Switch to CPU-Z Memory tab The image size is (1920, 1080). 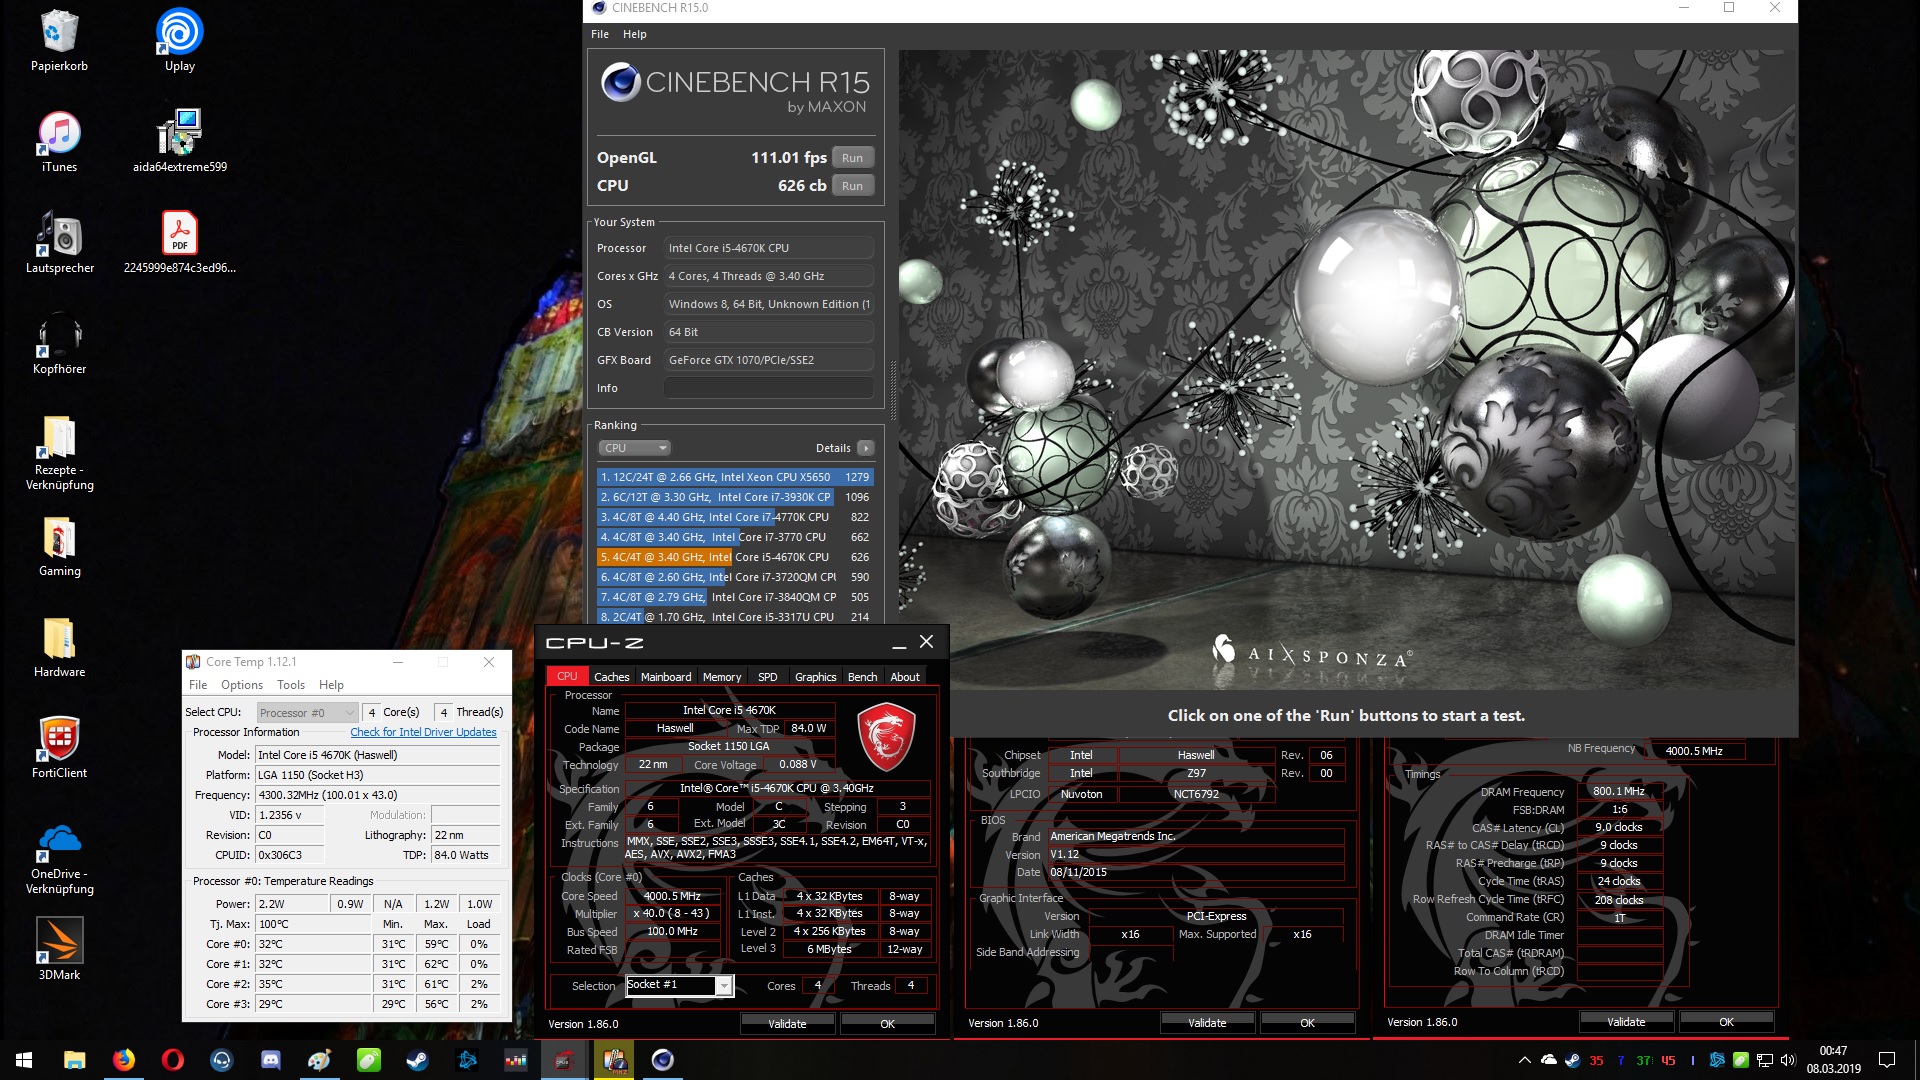pyautogui.click(x=722, y=677)
